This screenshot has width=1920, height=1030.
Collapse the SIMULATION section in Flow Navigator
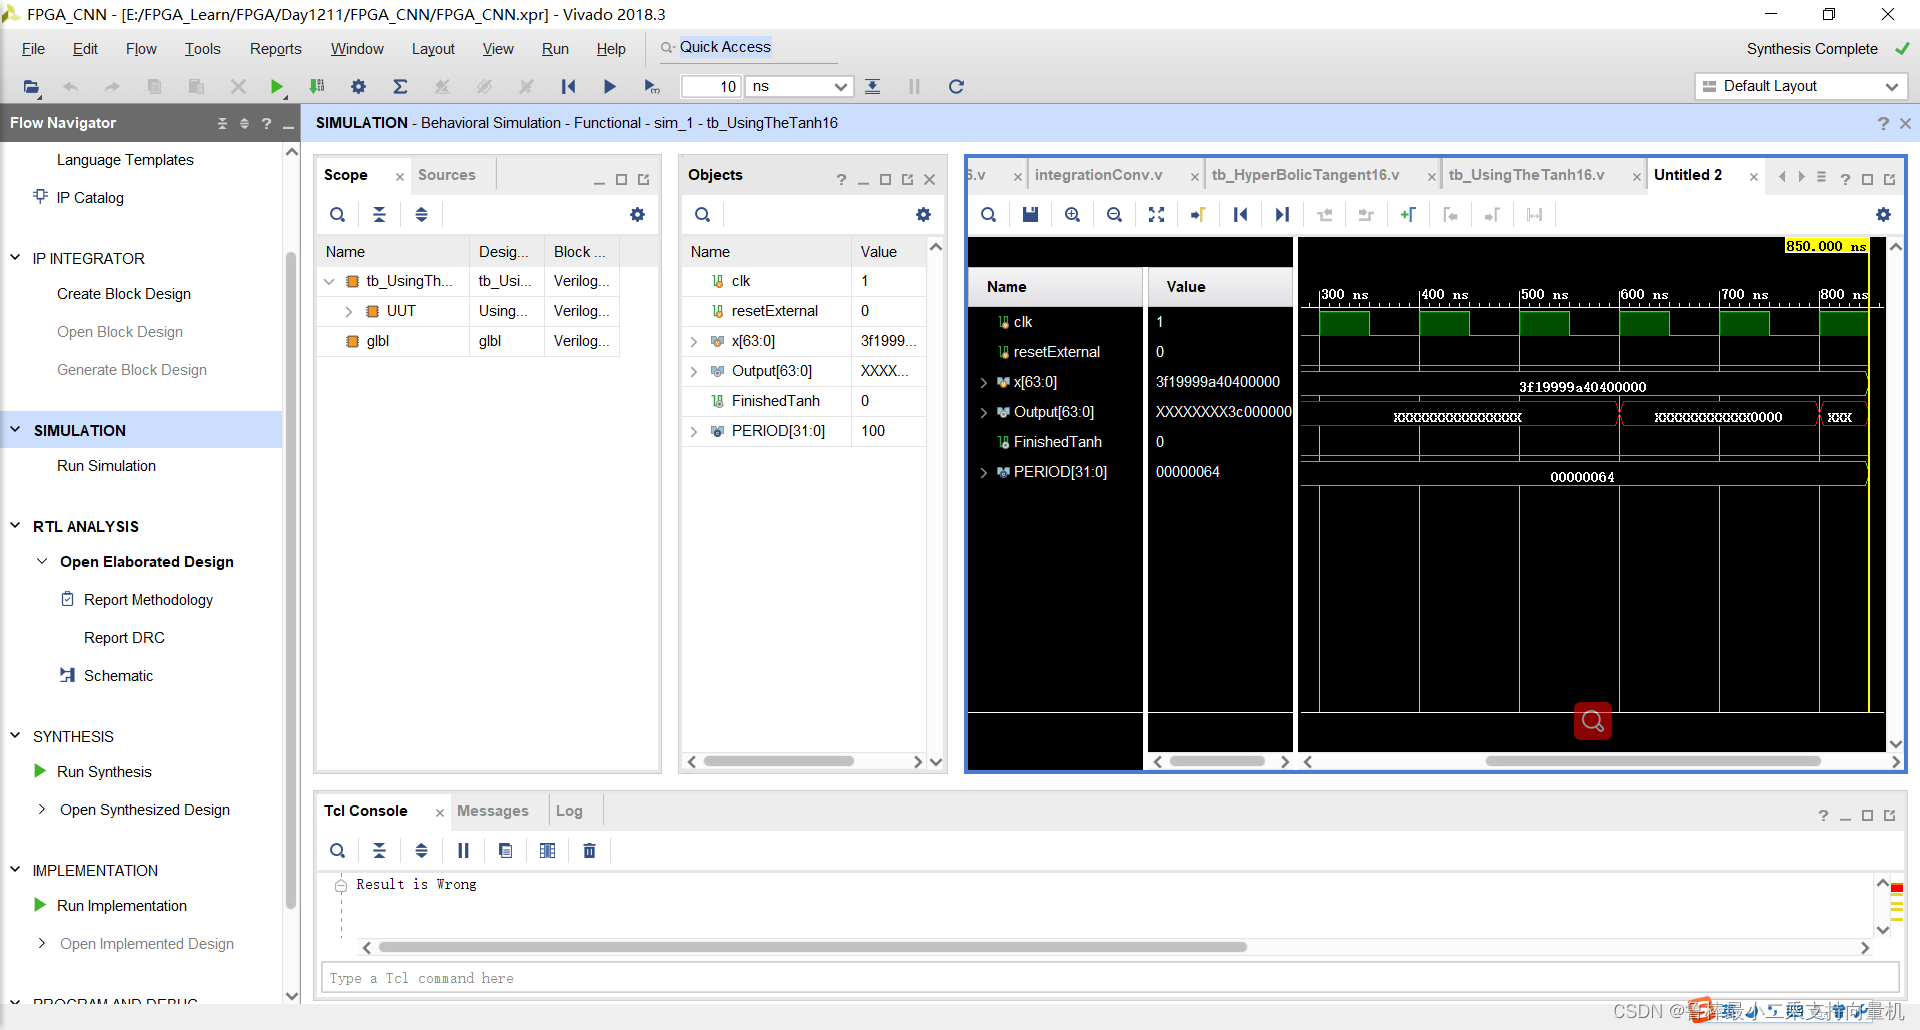point(15,430)
